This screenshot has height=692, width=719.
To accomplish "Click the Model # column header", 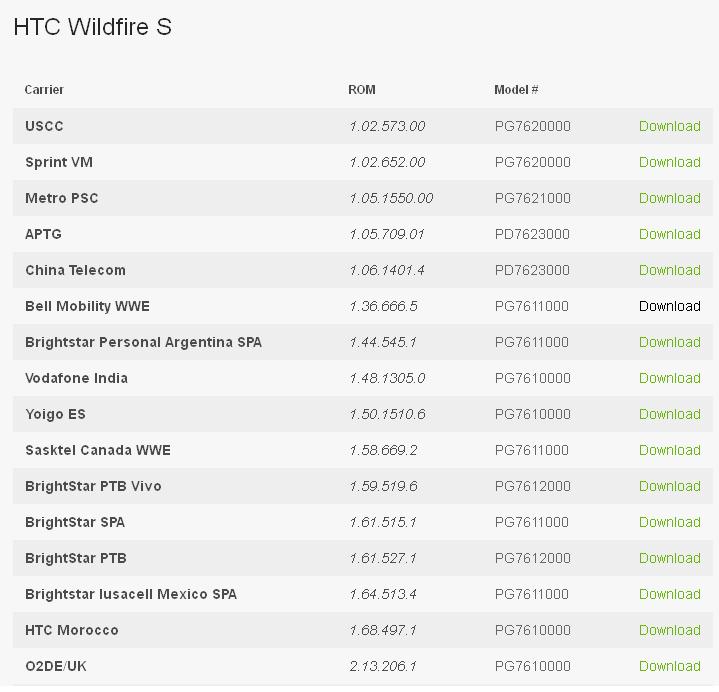I will pyautogui.click(x=516, y=90).
